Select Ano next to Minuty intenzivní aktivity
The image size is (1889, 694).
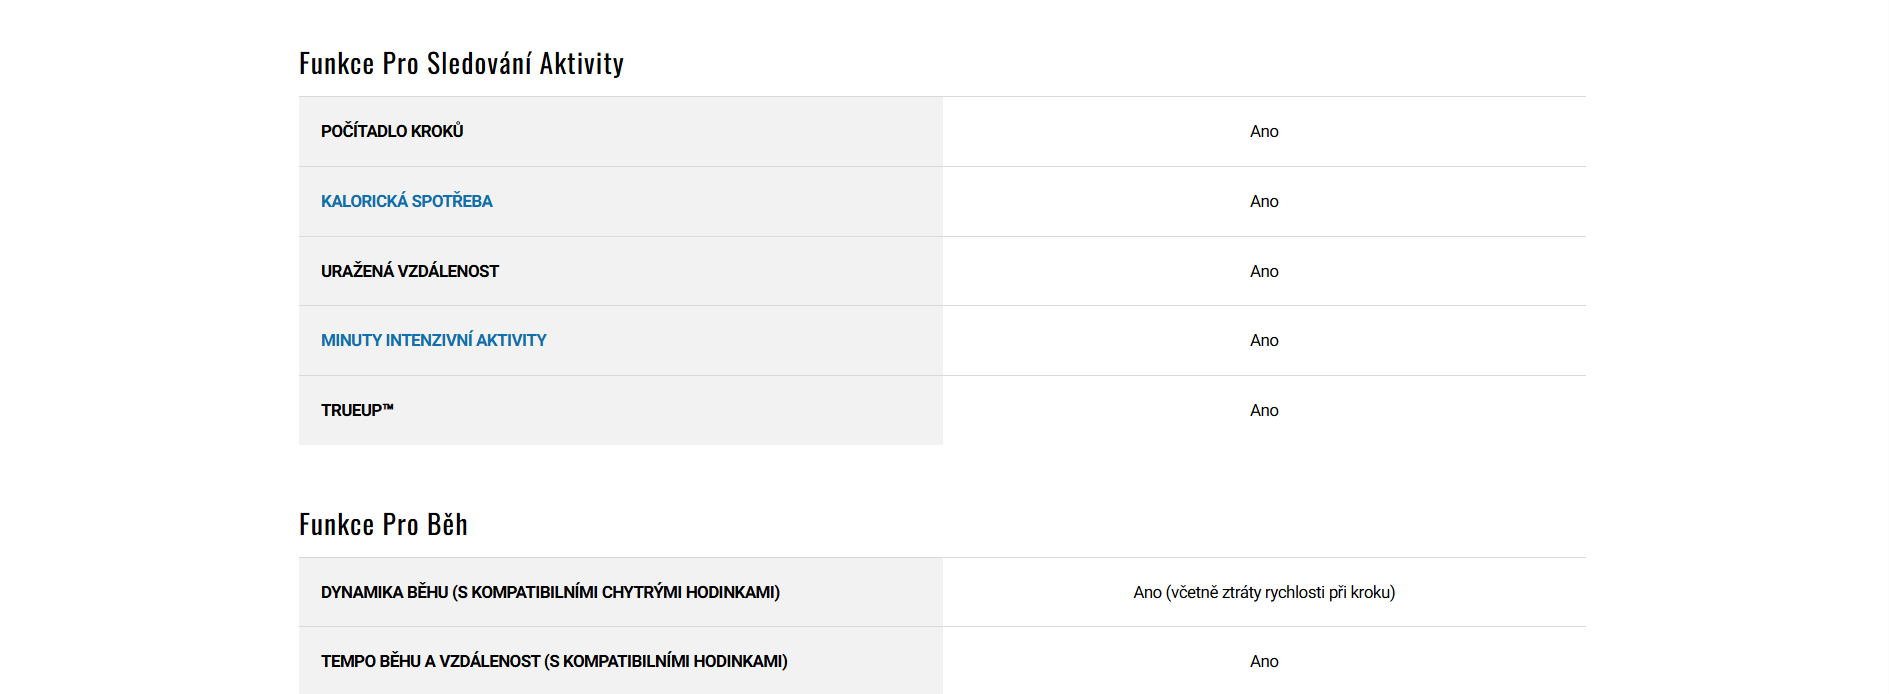coord(1264,340)
